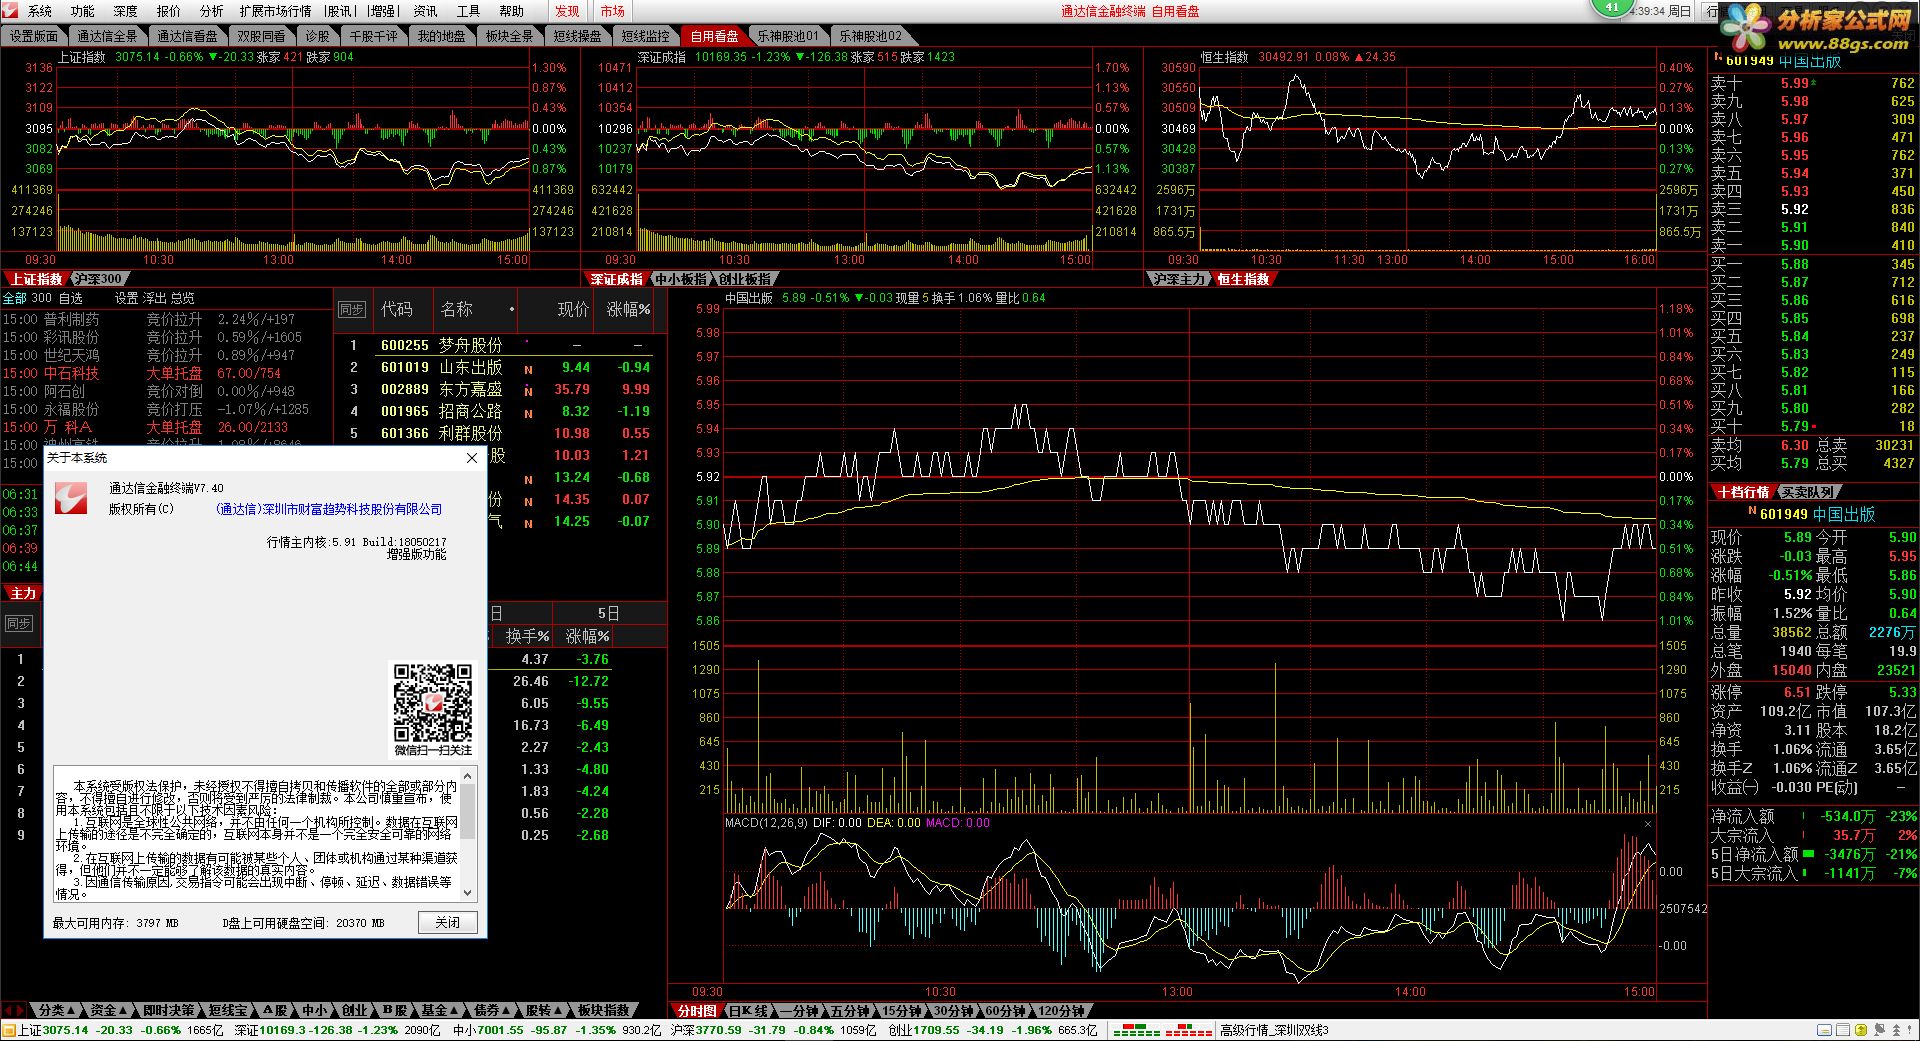
Task: Click the 同步 button beside 代码 header
Action: (352, 310)
